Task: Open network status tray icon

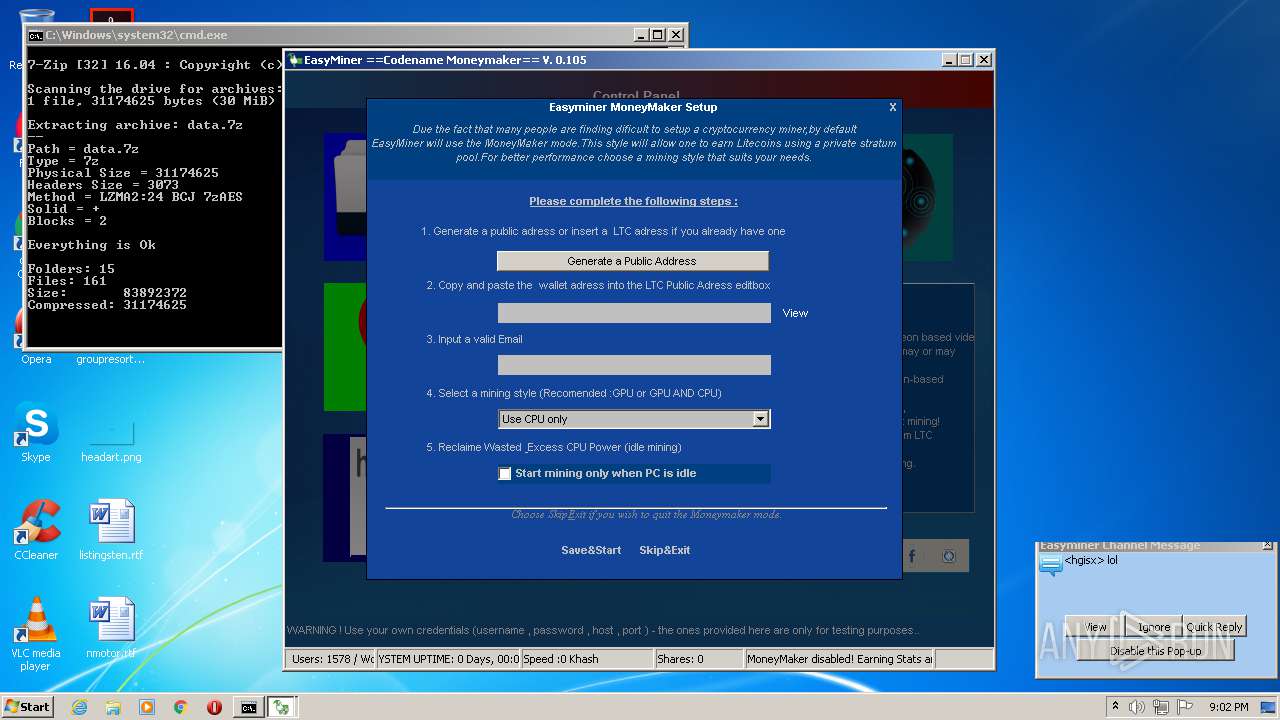Action: (x=1160, y=707)
